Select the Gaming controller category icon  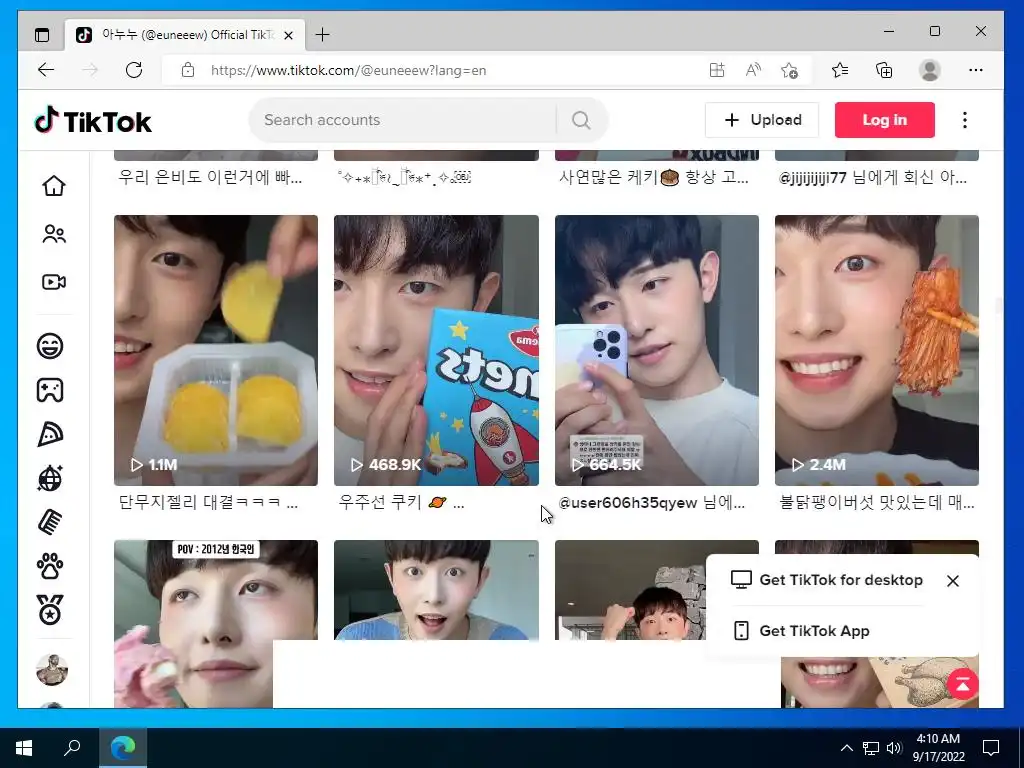[50, 390]
